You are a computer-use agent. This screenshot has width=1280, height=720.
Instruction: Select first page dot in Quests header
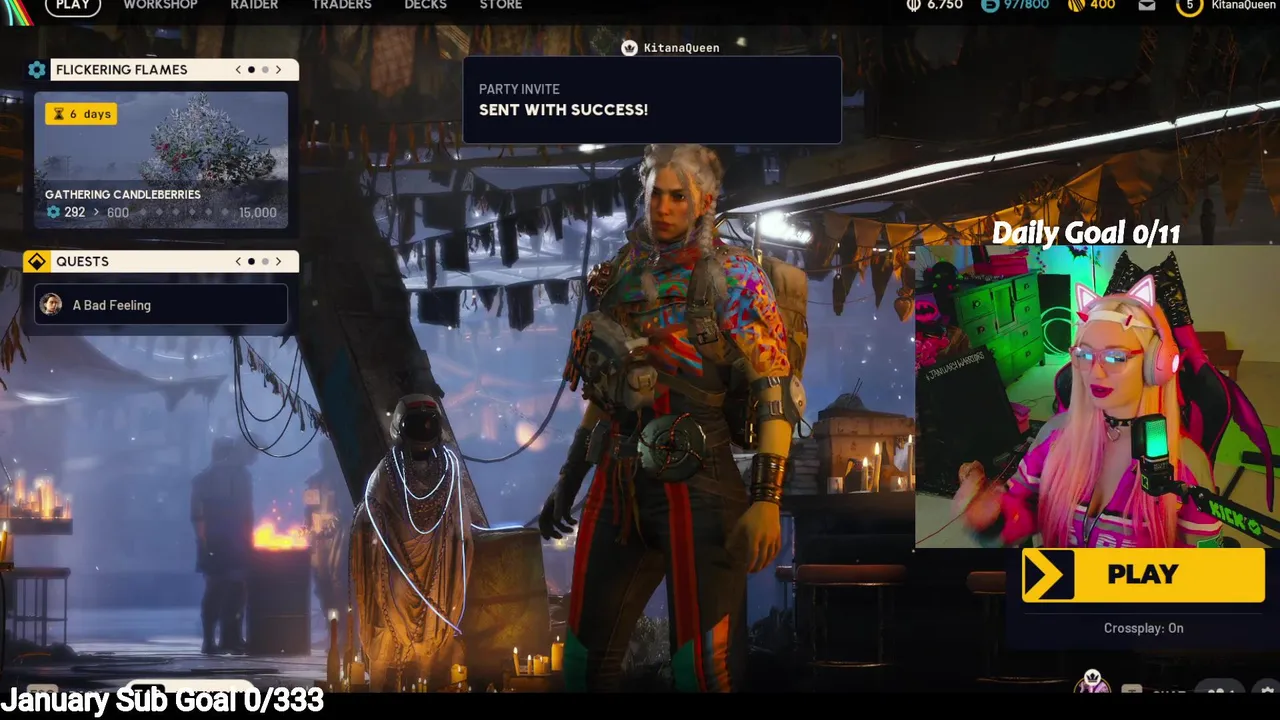[251, 262]
